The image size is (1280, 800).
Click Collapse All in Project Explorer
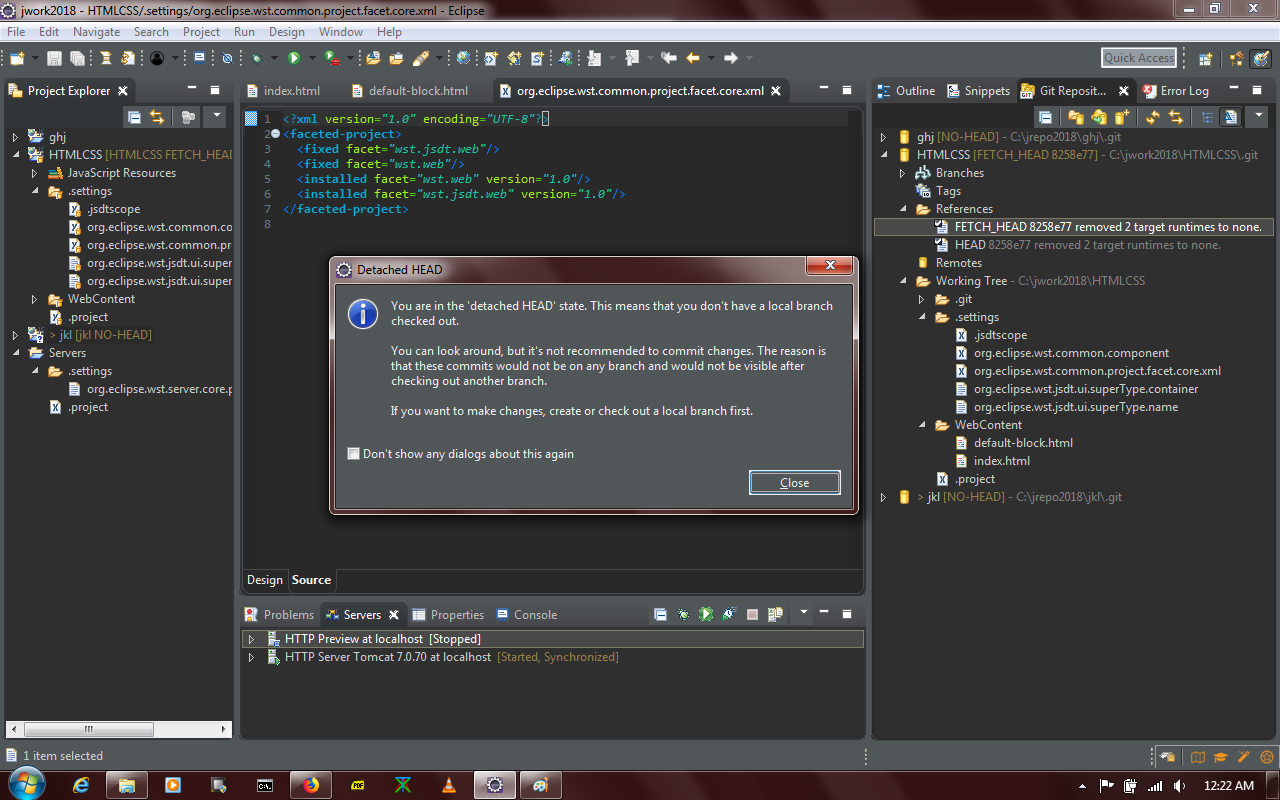pyautogui.click(x=134, y=117)
